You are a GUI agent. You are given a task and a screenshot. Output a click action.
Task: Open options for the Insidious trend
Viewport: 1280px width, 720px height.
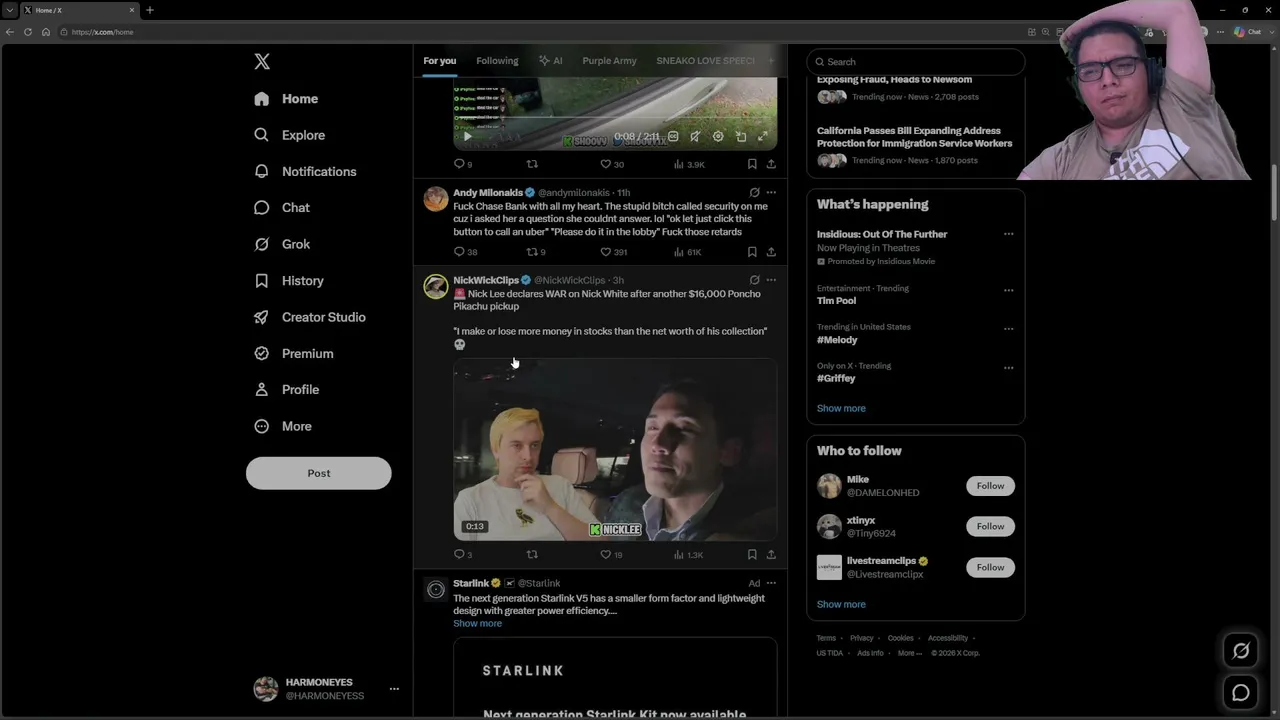tap(1008, 234)
